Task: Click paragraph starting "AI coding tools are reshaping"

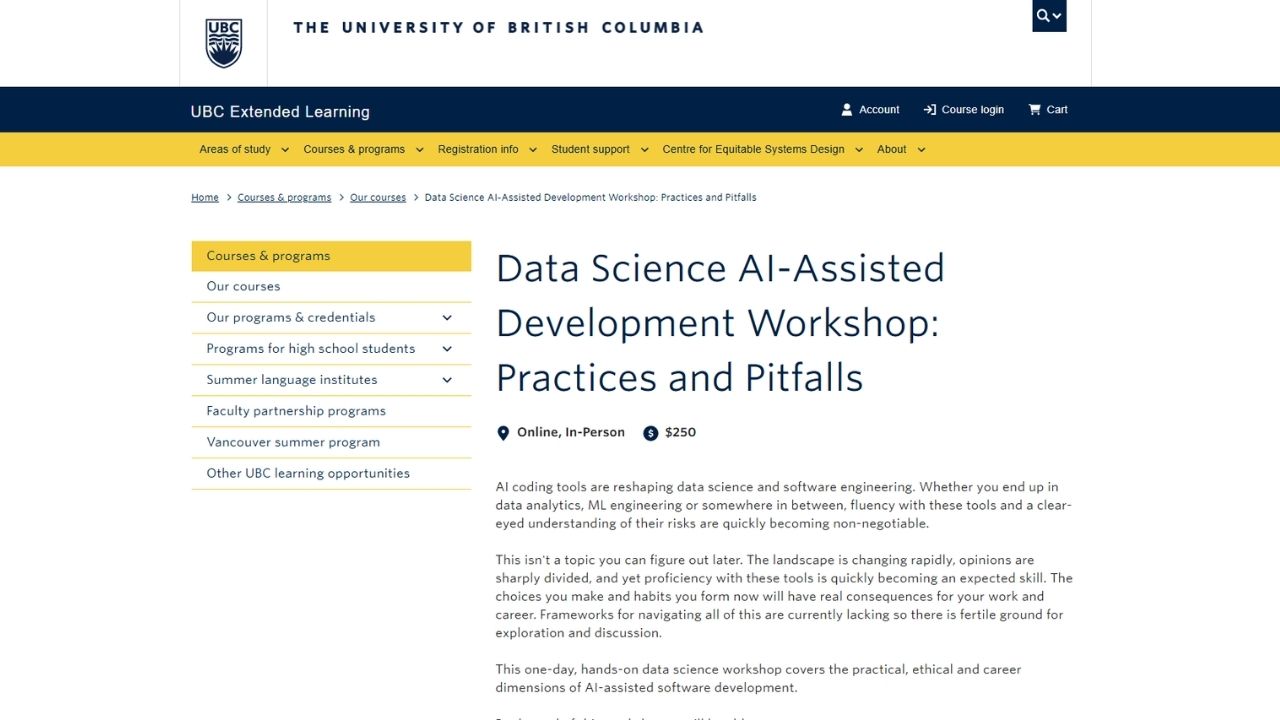Action: point(783,505)
